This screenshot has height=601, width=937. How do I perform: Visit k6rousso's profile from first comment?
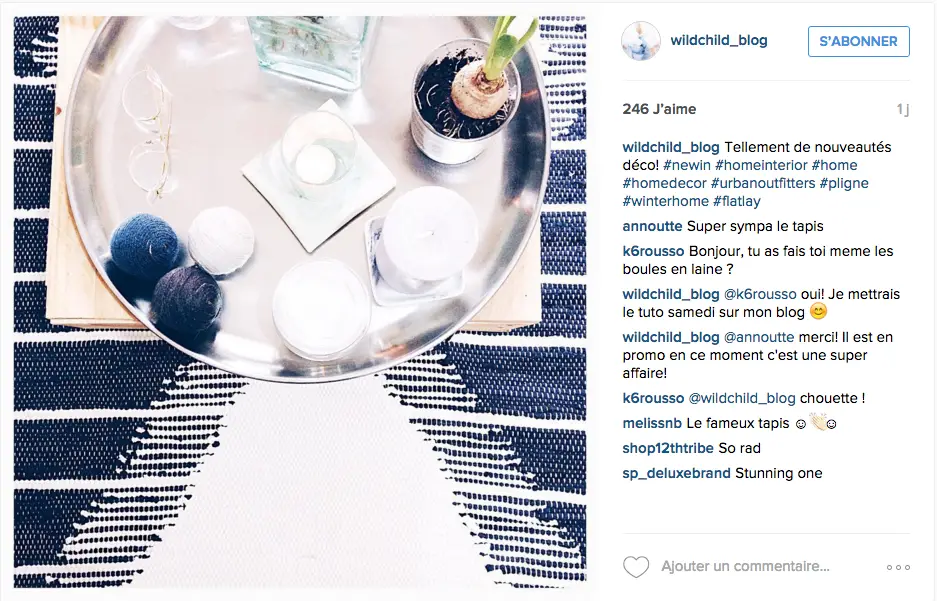pos(653,251)
